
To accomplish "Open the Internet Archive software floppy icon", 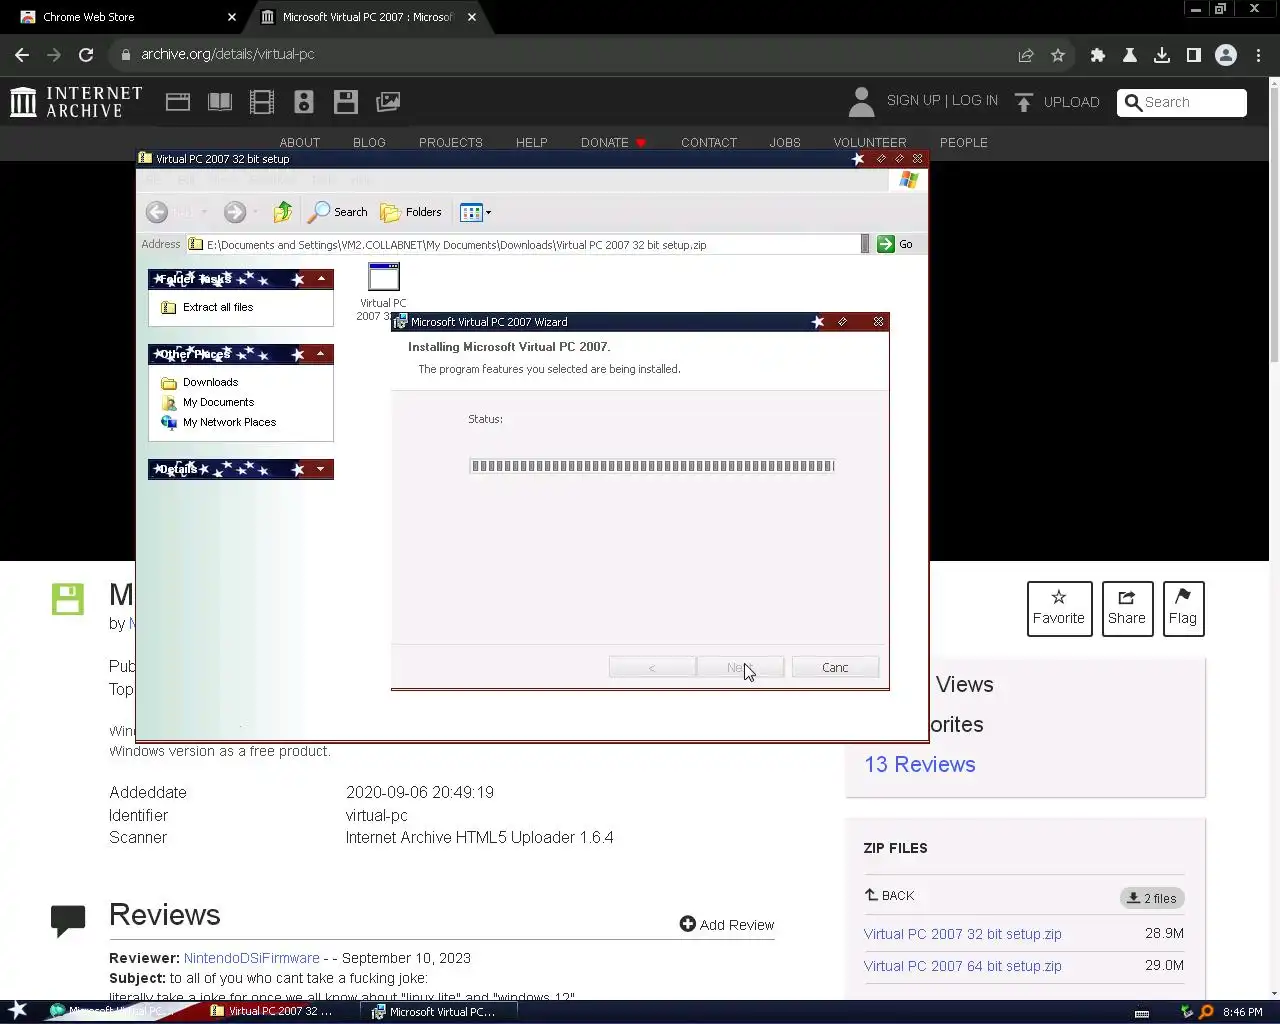I will tap(346, 102).
